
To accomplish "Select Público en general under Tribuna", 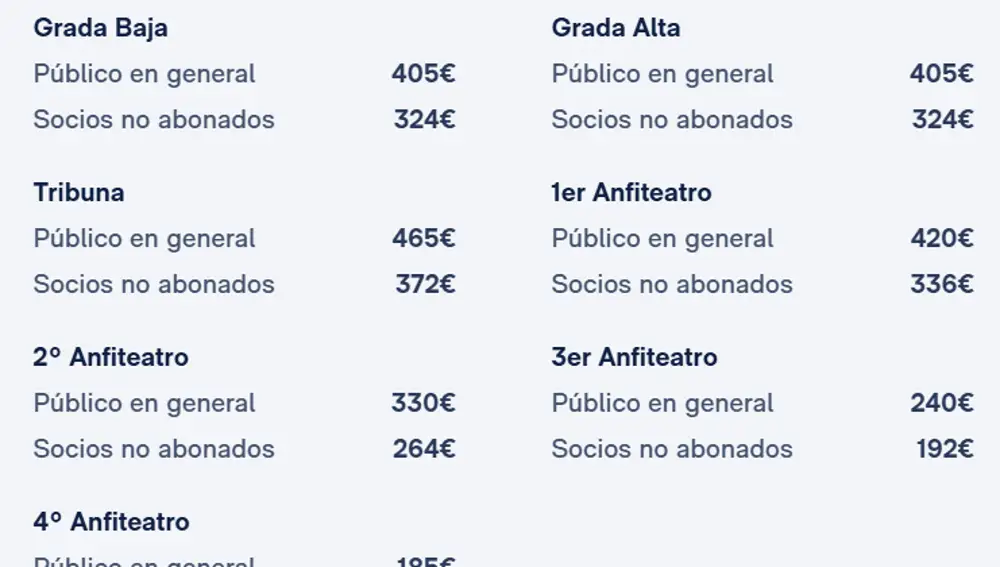I will pos(145,239).
